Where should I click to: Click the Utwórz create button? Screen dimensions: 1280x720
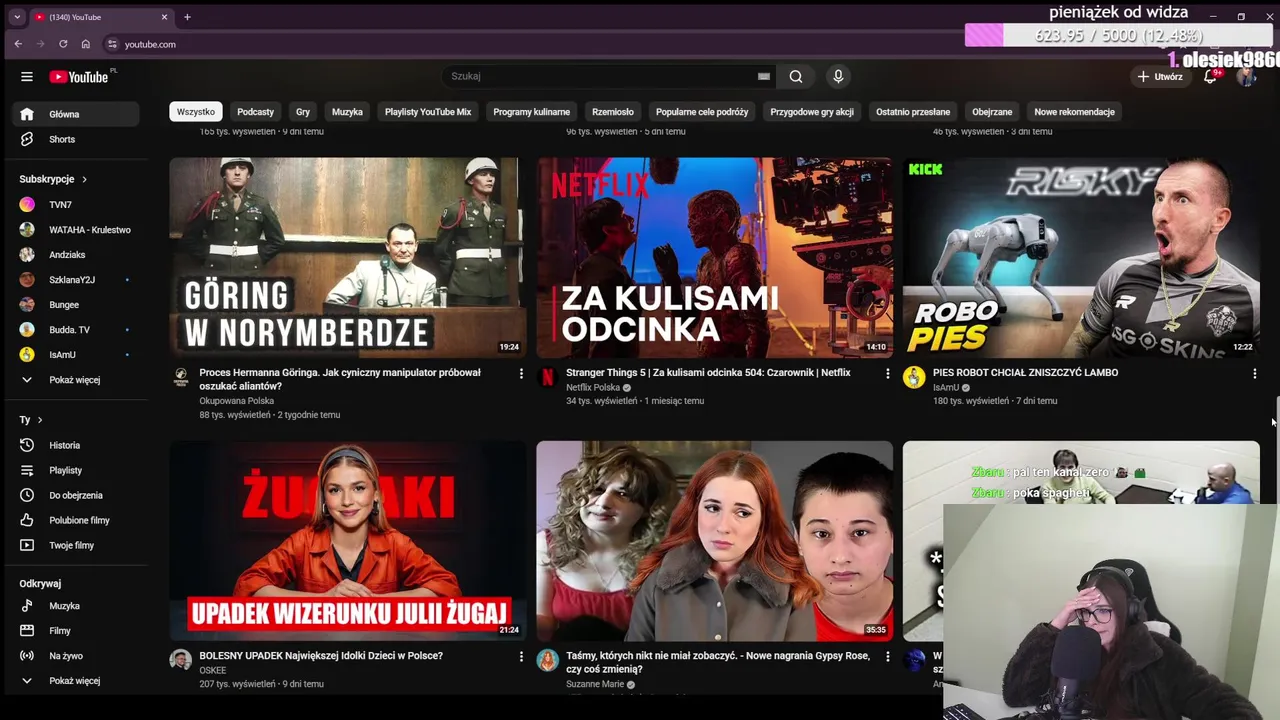(1160, 77)
